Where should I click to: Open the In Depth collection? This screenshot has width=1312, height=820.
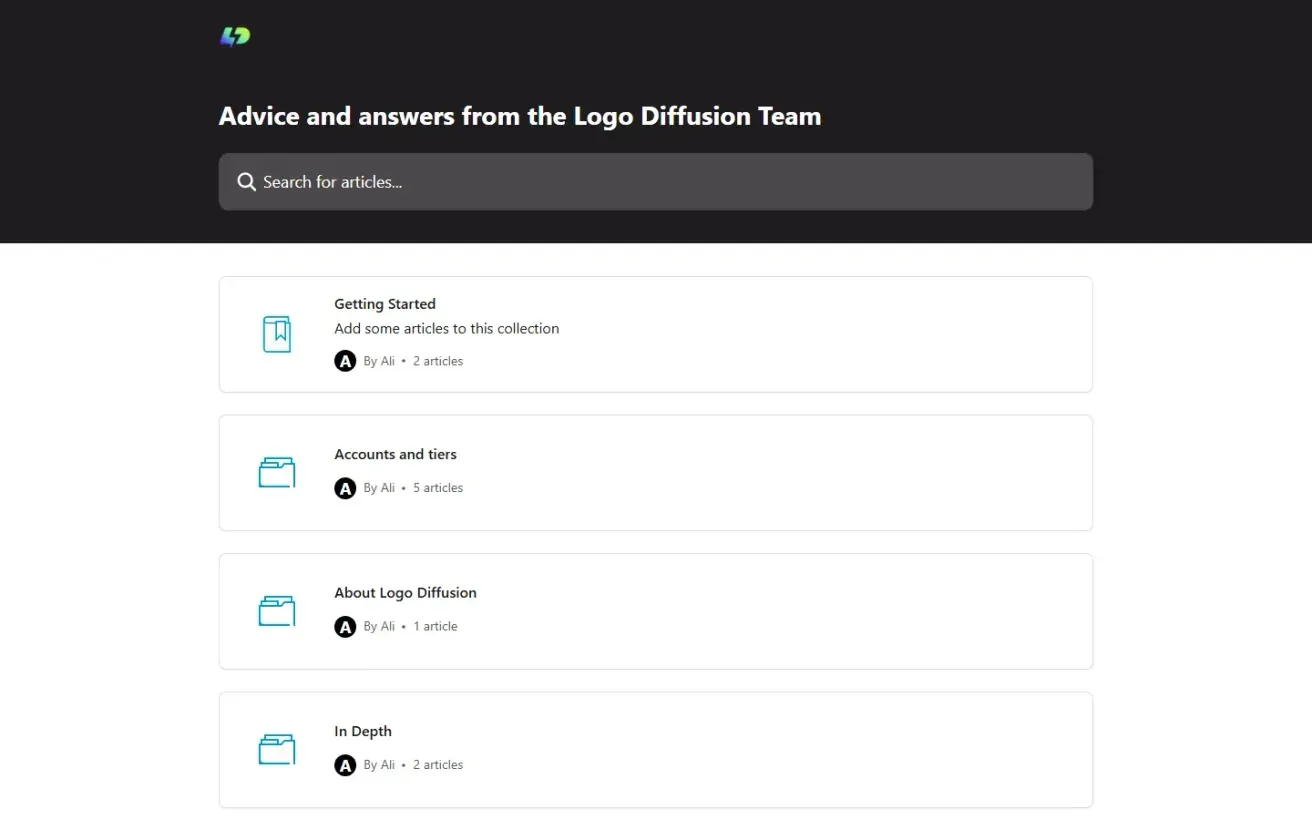pos(656,750)
